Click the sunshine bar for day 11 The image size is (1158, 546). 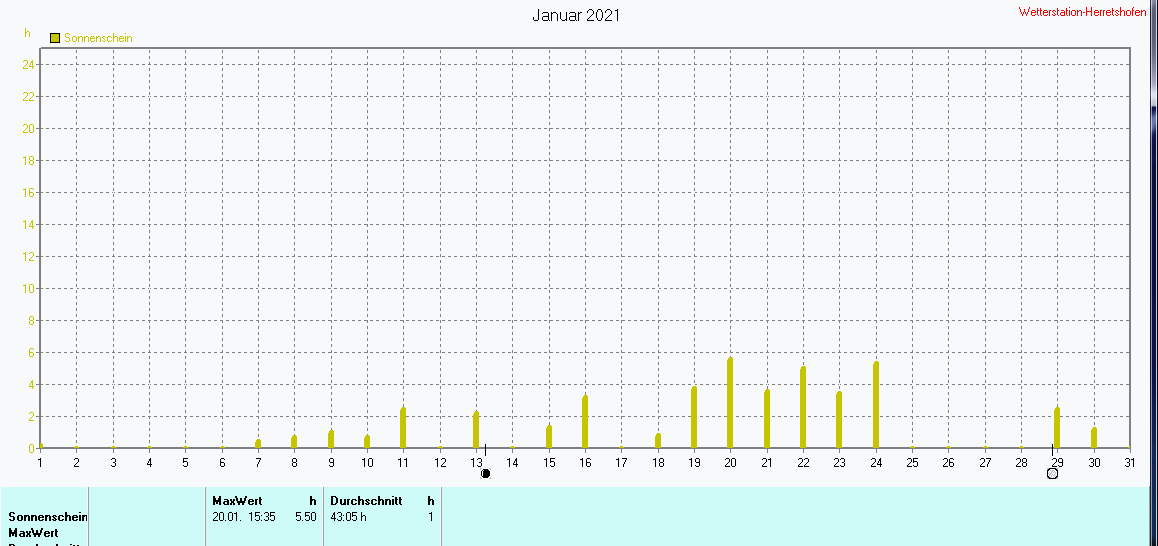pyautogui.click(x=403, y=428)
